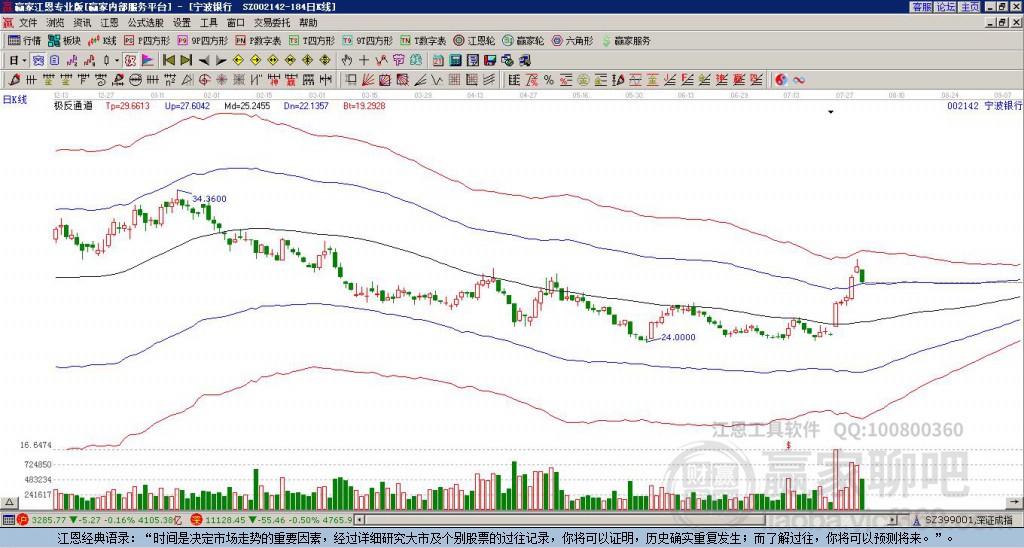
Task: Click the 论坛 button in title bar
Action: pos(946,7)
